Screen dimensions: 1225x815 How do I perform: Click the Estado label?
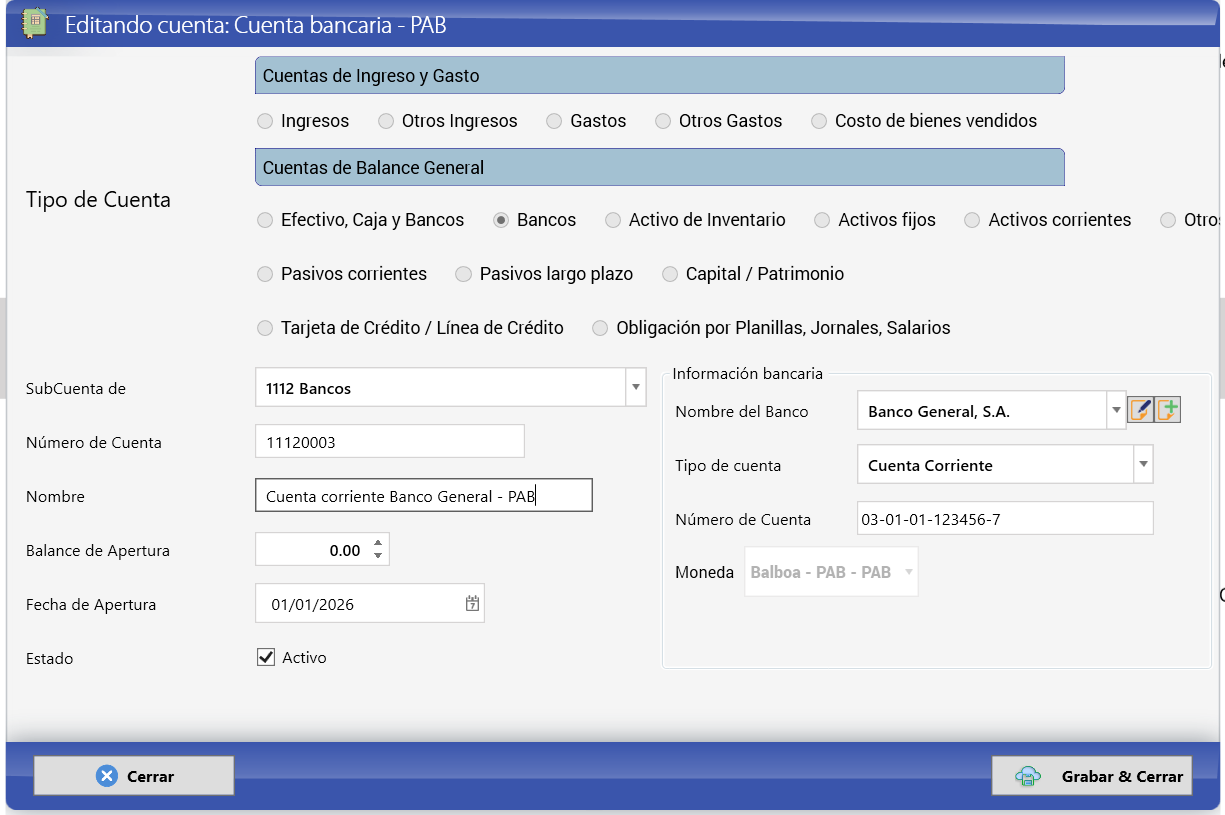click(50, 659)
